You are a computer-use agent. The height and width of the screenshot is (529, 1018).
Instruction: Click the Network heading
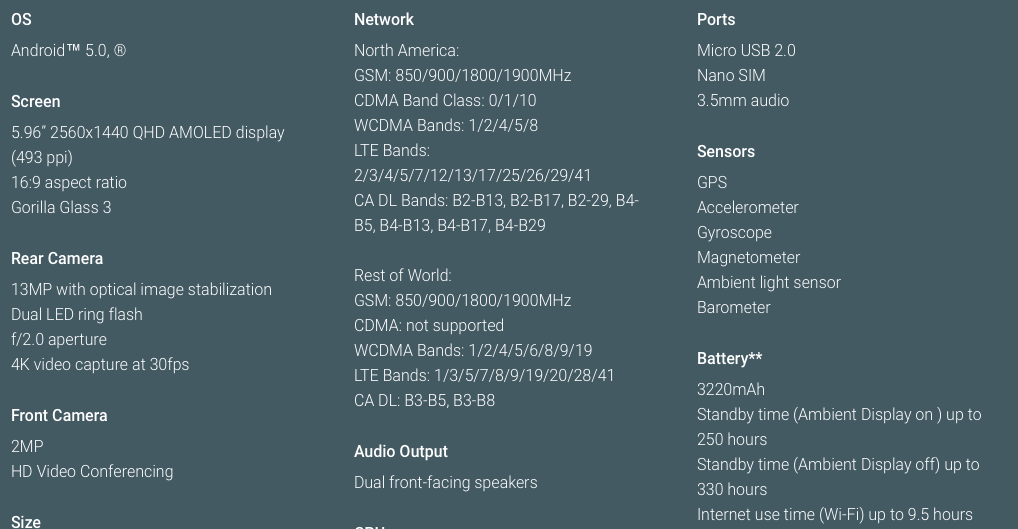384,19
